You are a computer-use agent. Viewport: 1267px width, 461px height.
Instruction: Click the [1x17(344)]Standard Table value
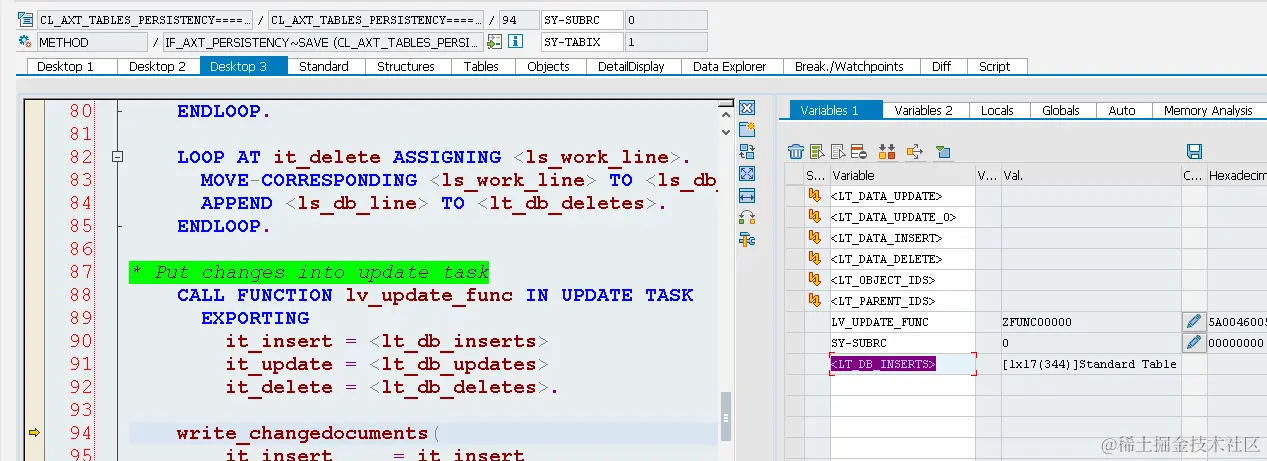[1090, 364]
